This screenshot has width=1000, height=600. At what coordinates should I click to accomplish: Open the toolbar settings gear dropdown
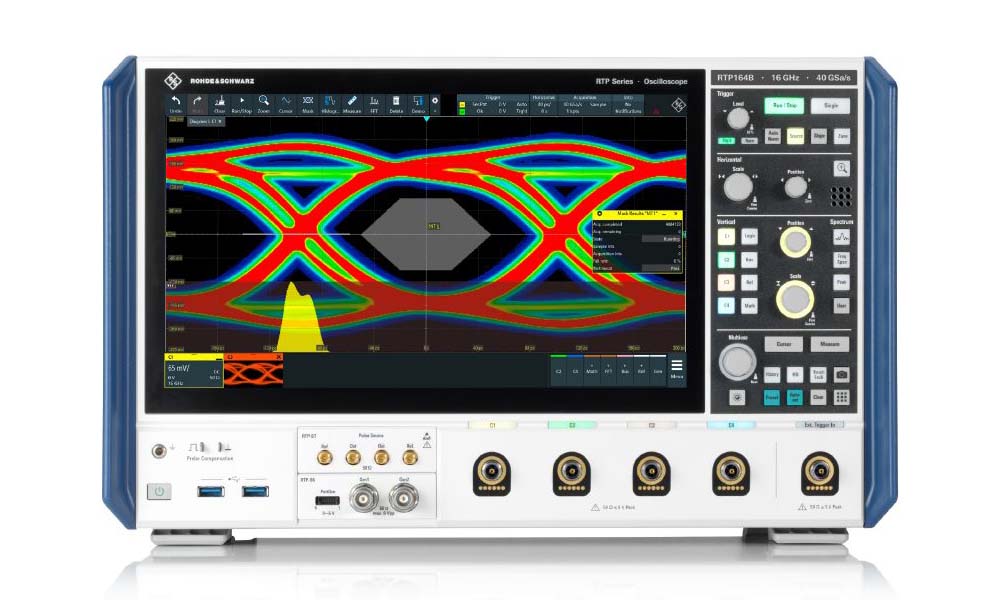click(x=435, y=101)
